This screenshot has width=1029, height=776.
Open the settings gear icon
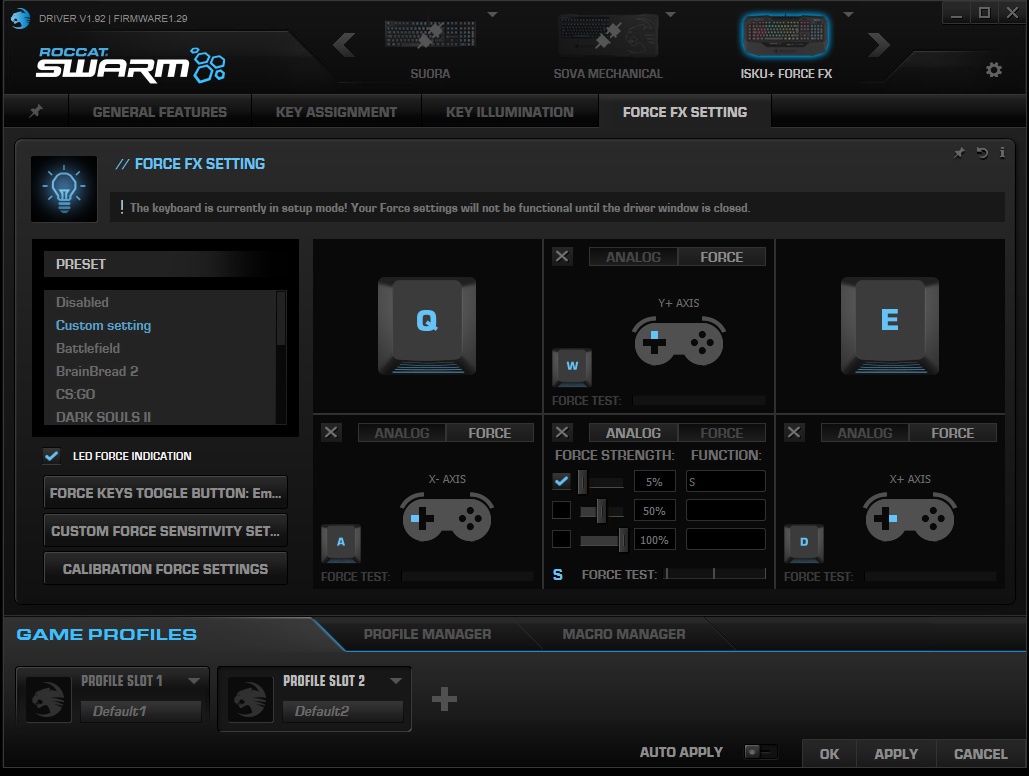[994, 70]
